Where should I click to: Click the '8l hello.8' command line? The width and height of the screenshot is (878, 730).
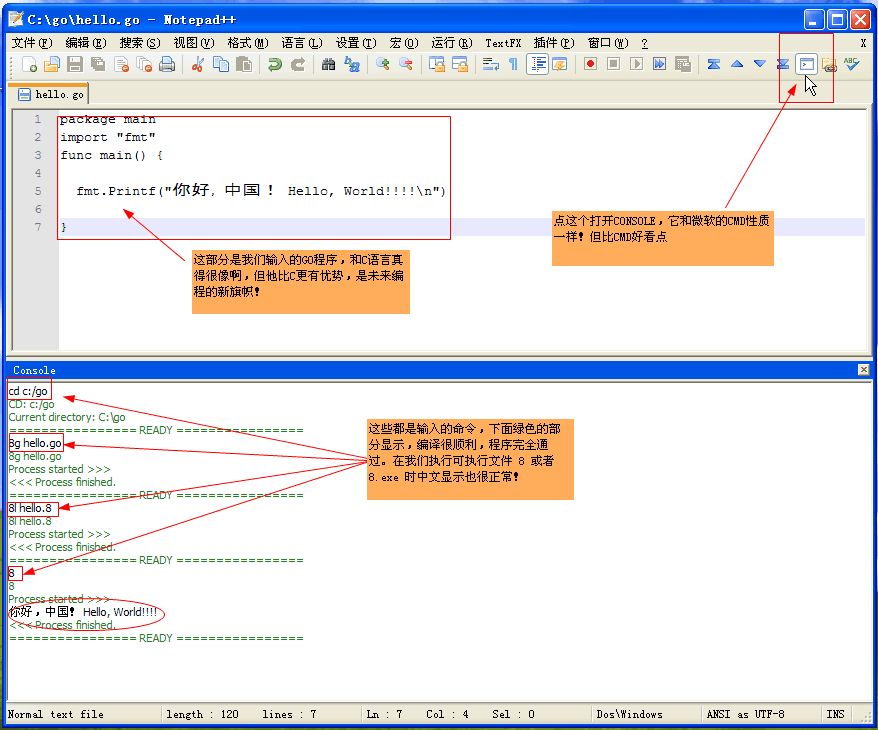30,508
